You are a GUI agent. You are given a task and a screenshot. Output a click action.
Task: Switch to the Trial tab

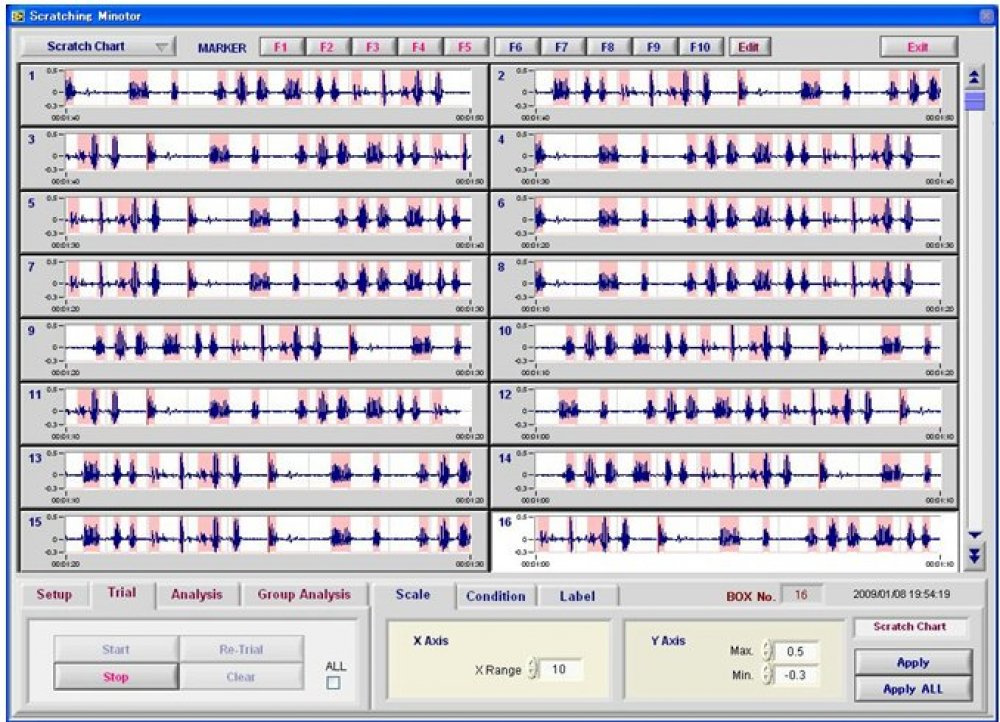click(122, 593)
